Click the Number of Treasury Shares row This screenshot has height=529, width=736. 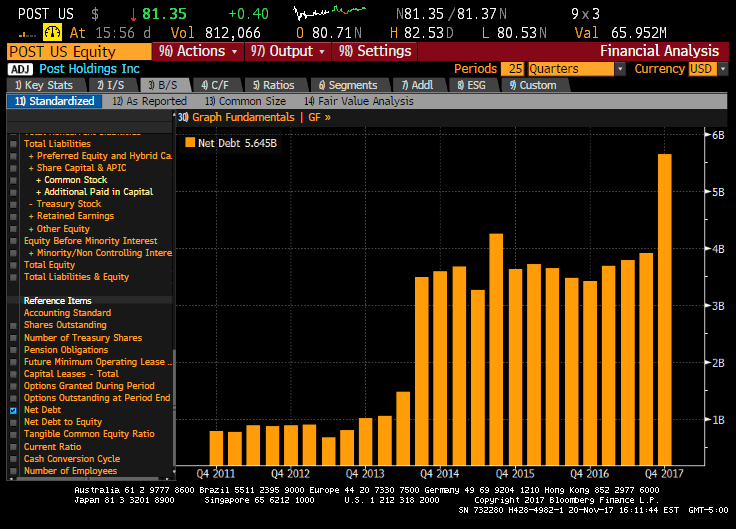pos(83,338)
